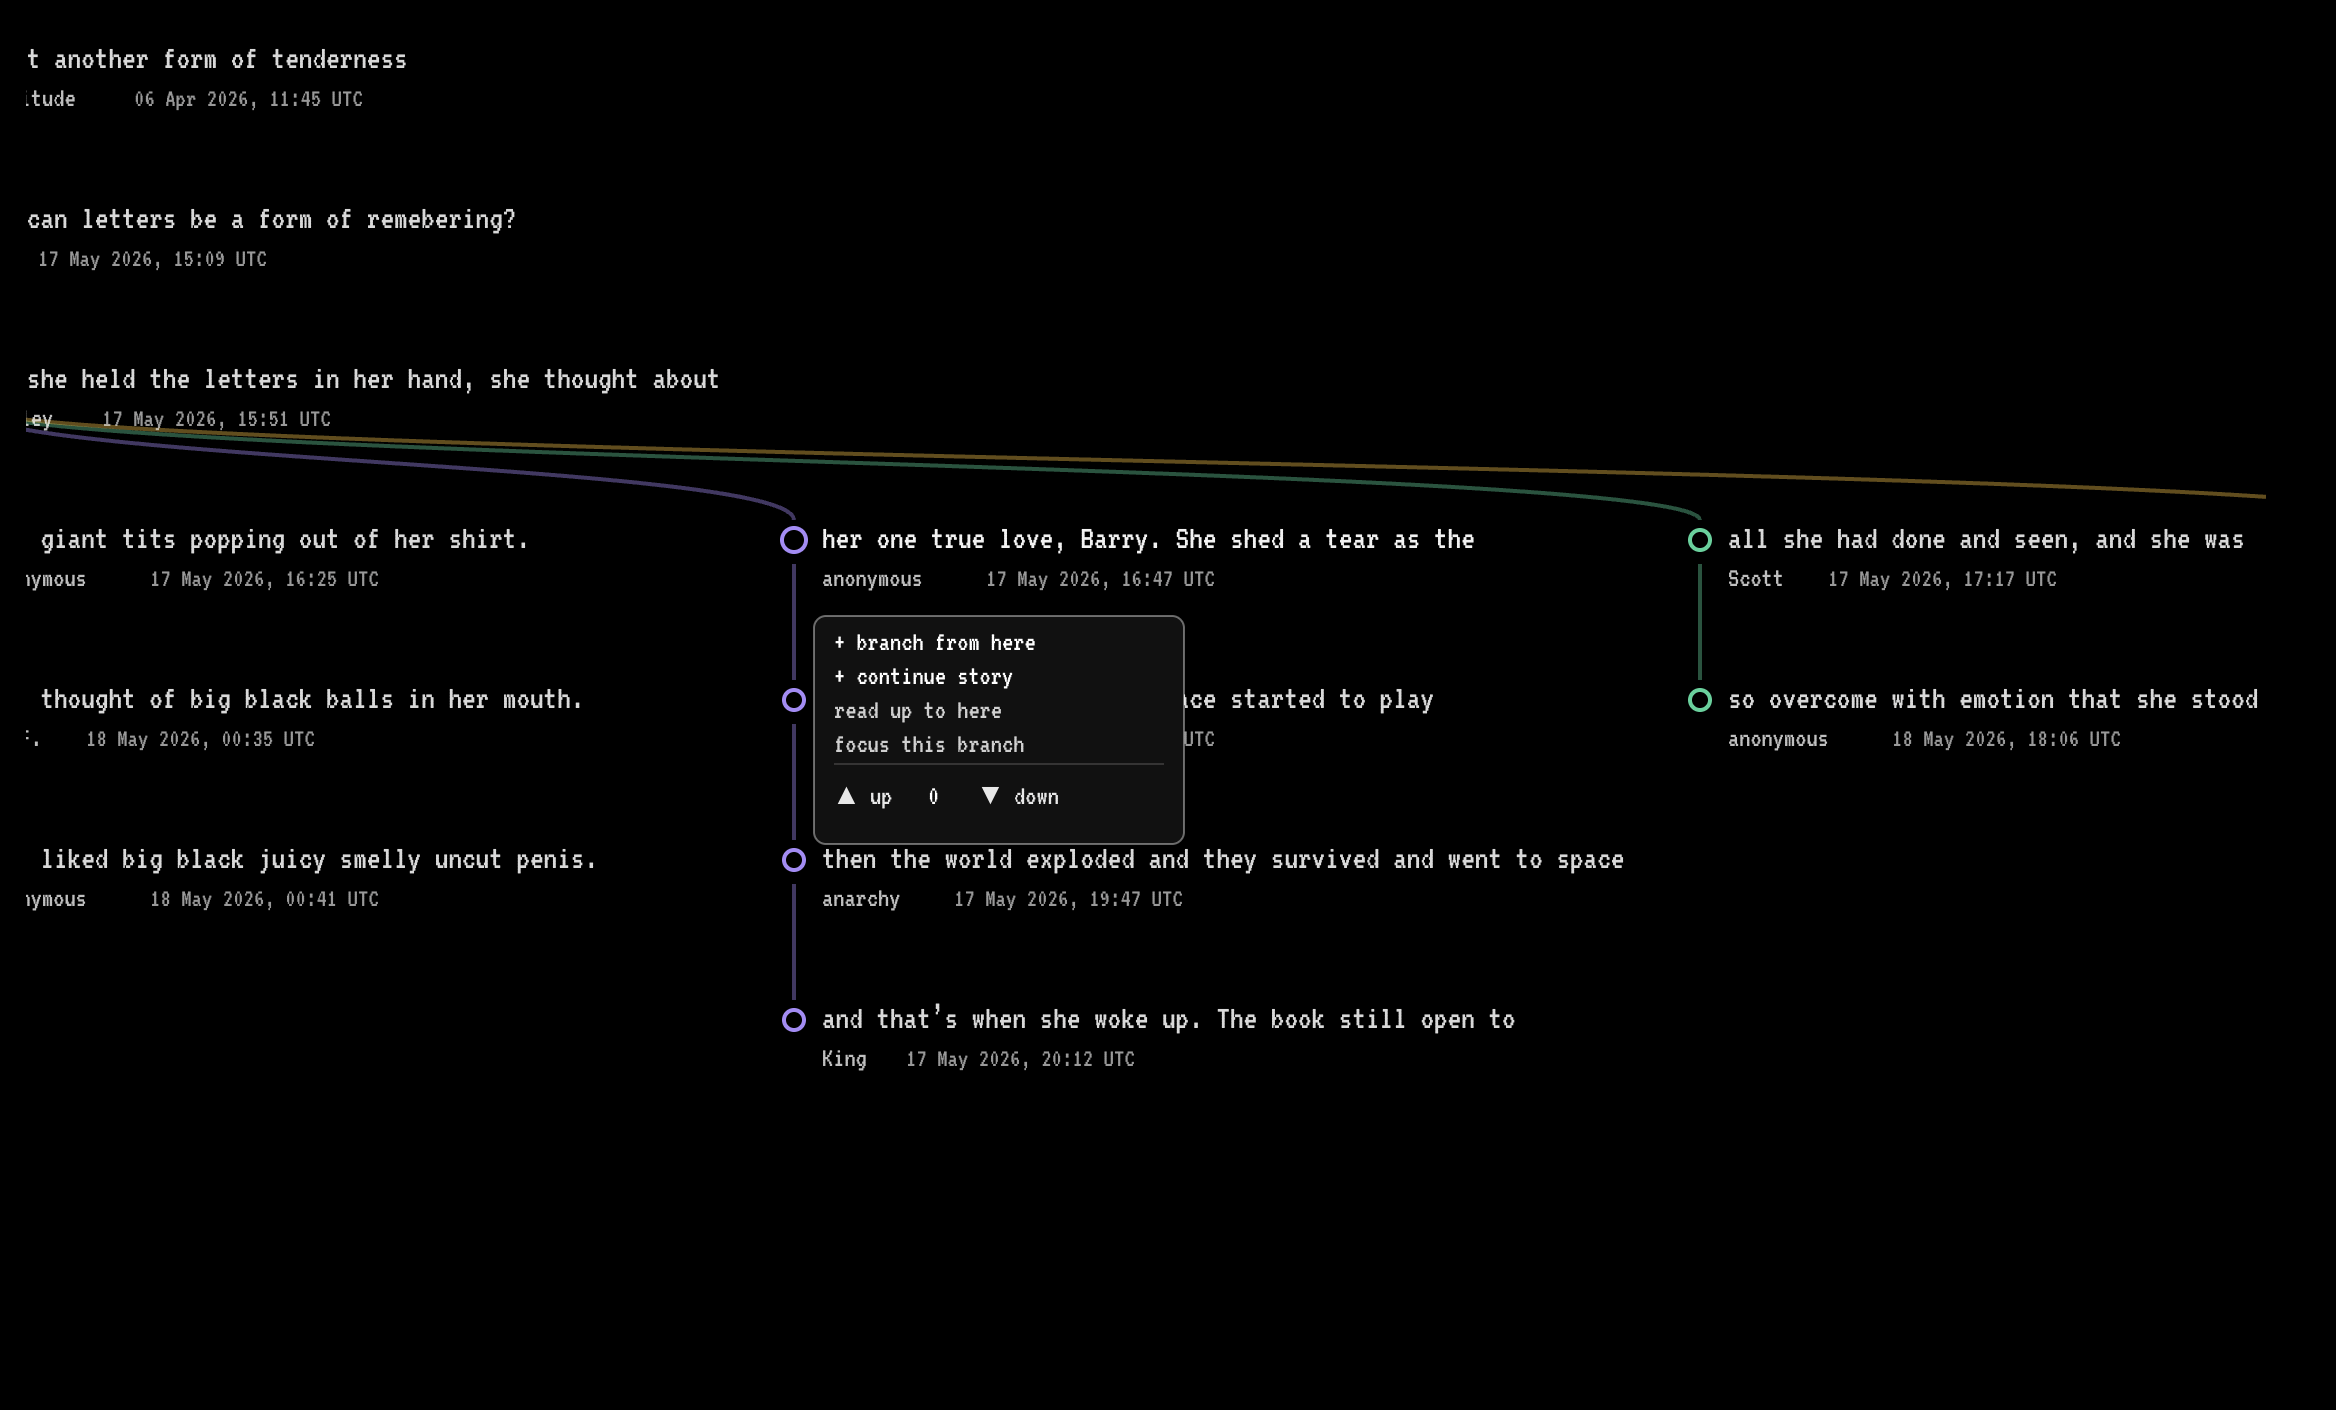Click timestamp "17 May 2026, 19:47 UTC"
This screenshot has height=1410, width=2336.
(x=1068, y=899)
